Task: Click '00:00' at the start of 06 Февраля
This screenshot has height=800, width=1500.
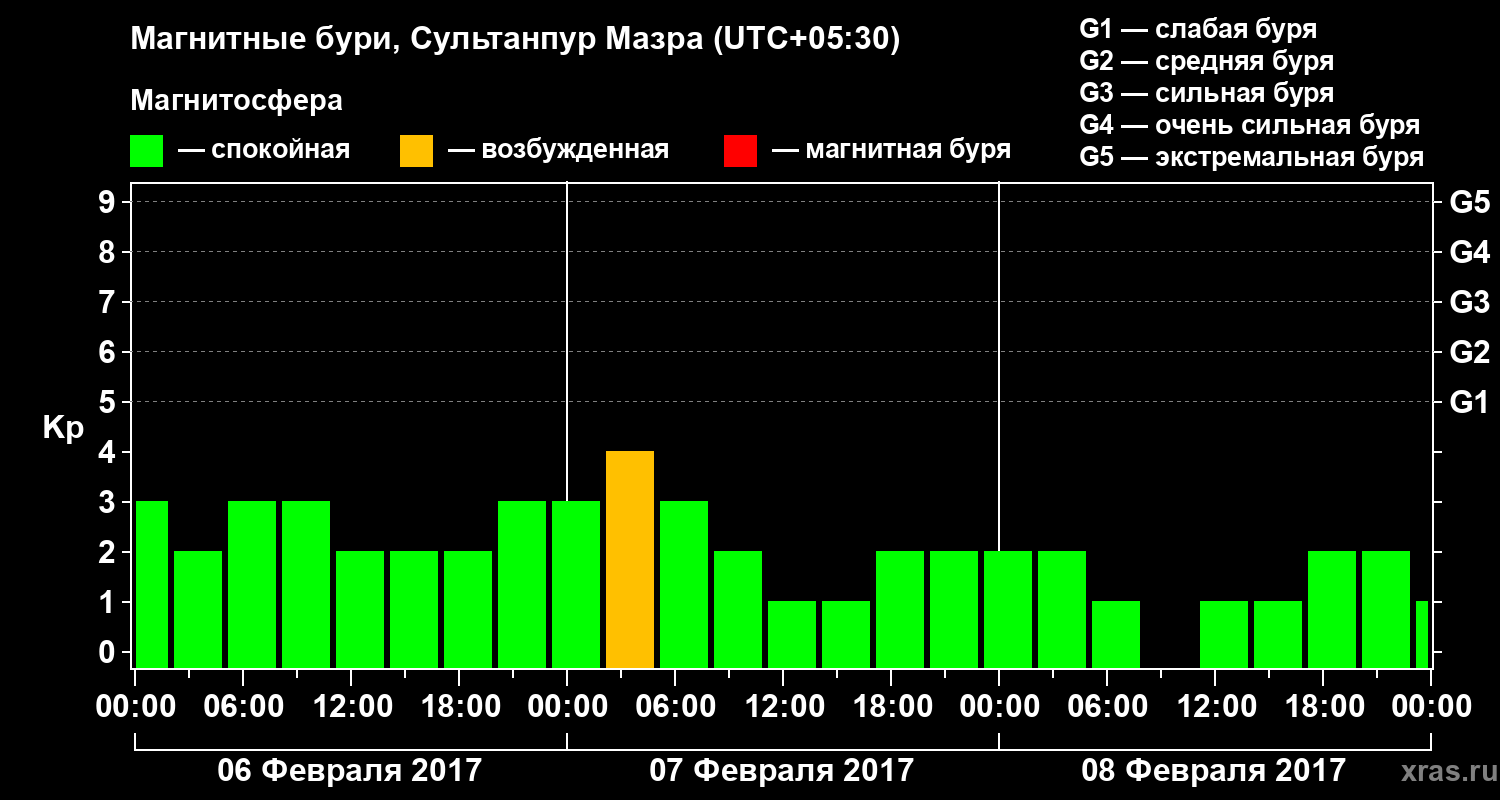Action: click(135, 706)
